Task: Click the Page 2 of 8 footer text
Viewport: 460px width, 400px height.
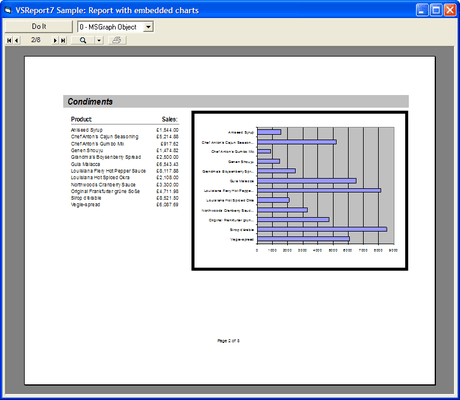Action: point(228,341)
